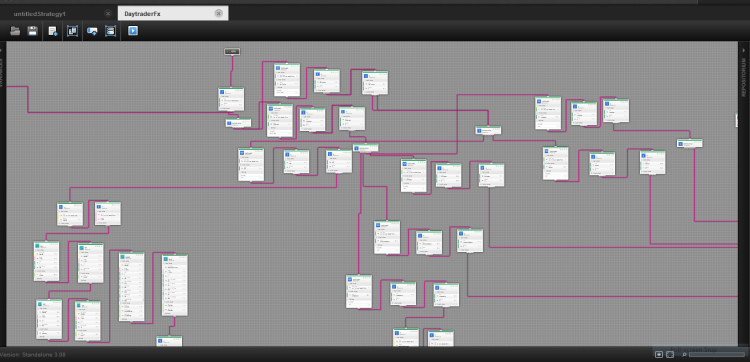
Task: Click the new document with plus icon
Action: pyautogui.click(x=53, y=31)
